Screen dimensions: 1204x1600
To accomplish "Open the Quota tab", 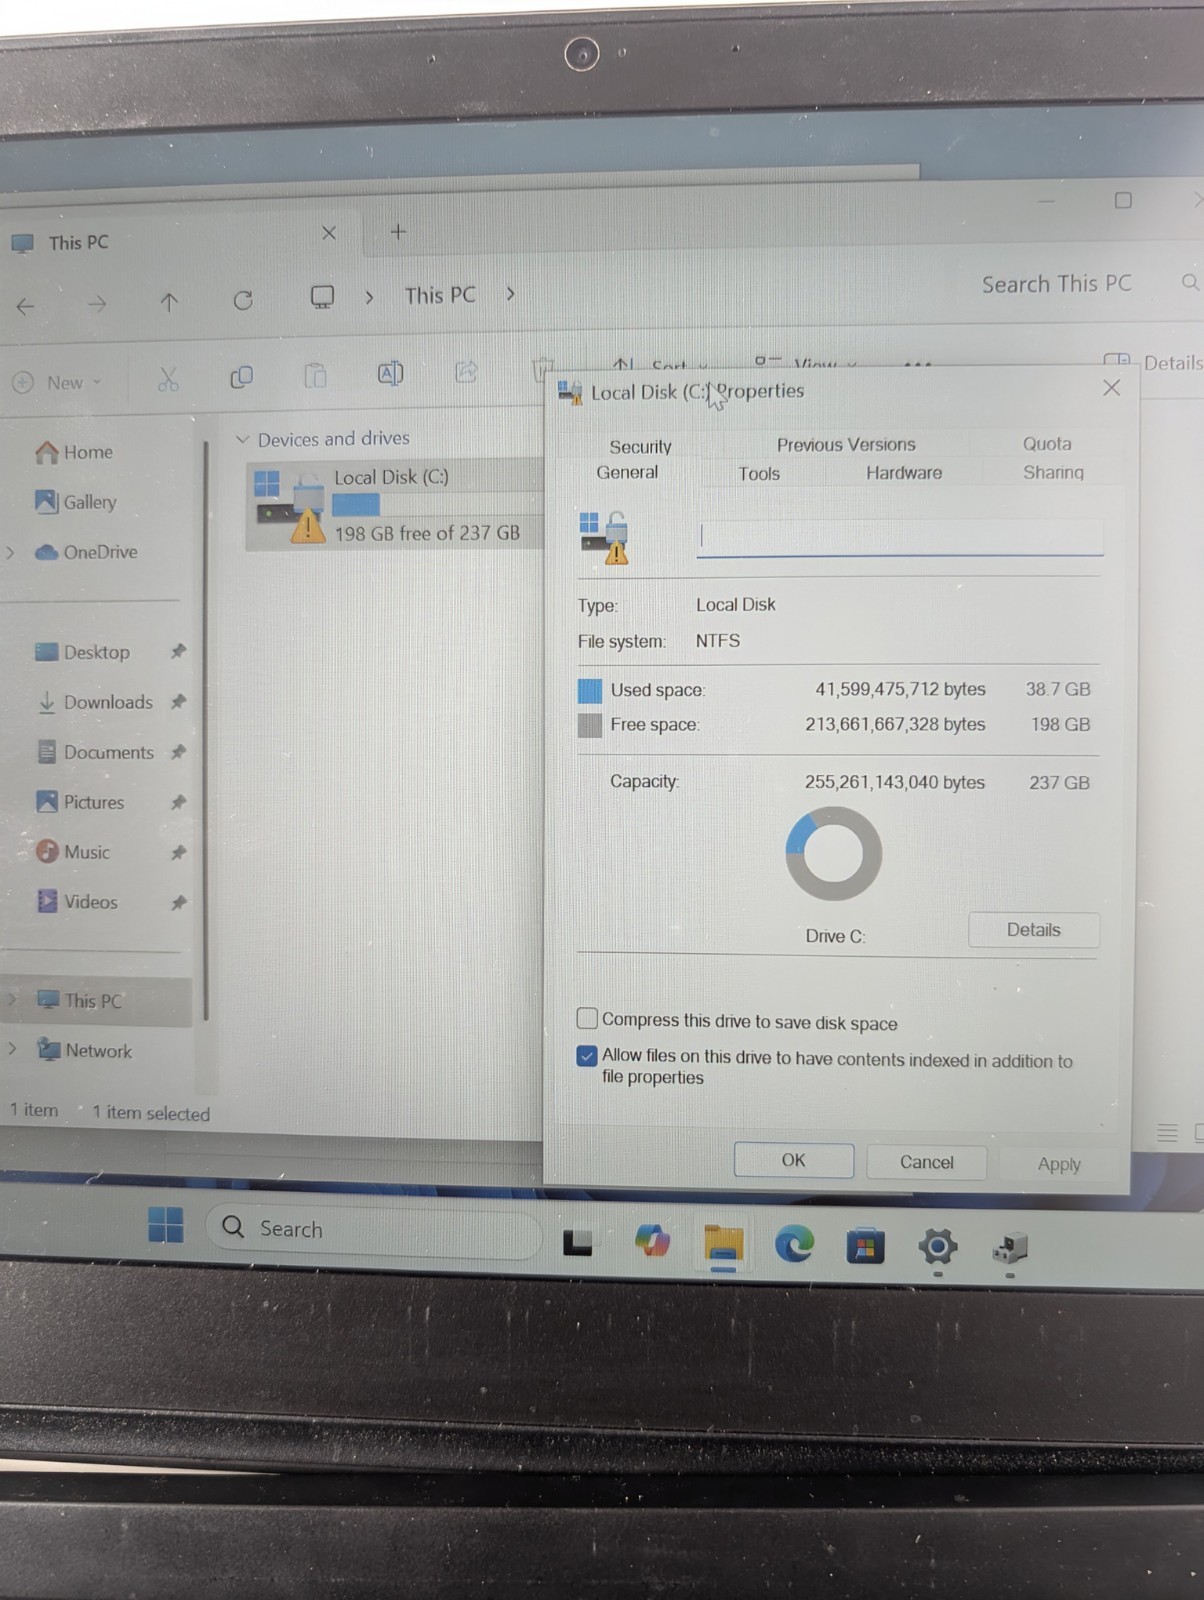I will tap(1046, 444).
